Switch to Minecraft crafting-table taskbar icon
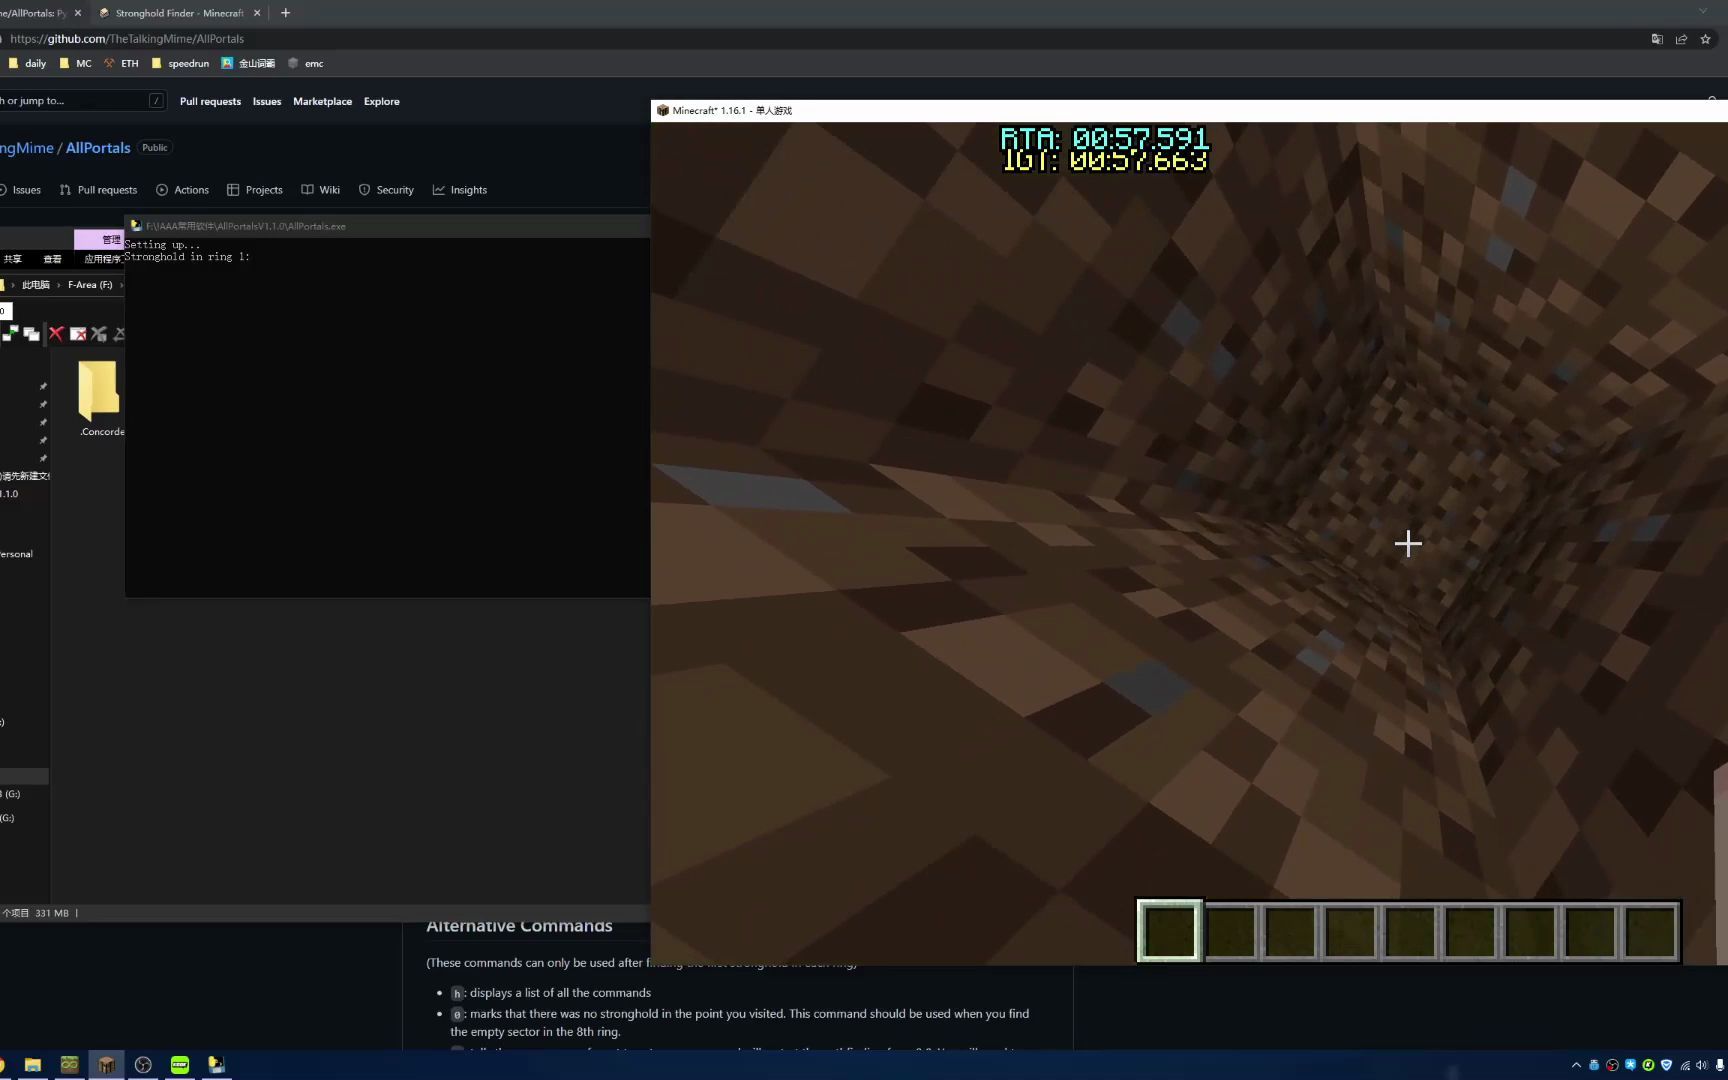The width and height of the screenshot is (1728, 1080). (106, 1065)
